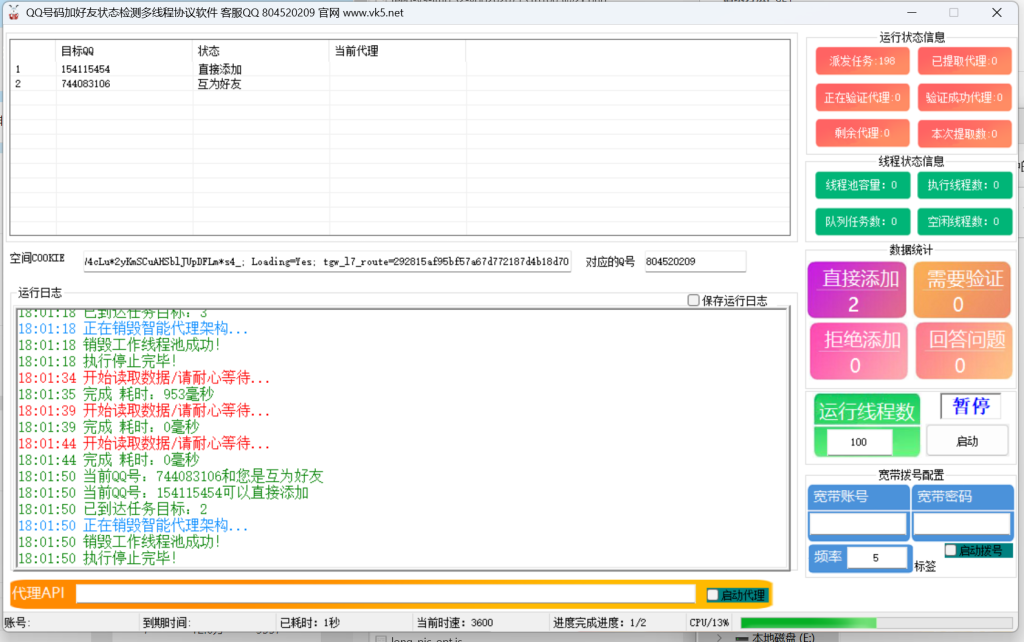
Task: Click the 剩余代理:0 button
Action: [x=862, y=133]
